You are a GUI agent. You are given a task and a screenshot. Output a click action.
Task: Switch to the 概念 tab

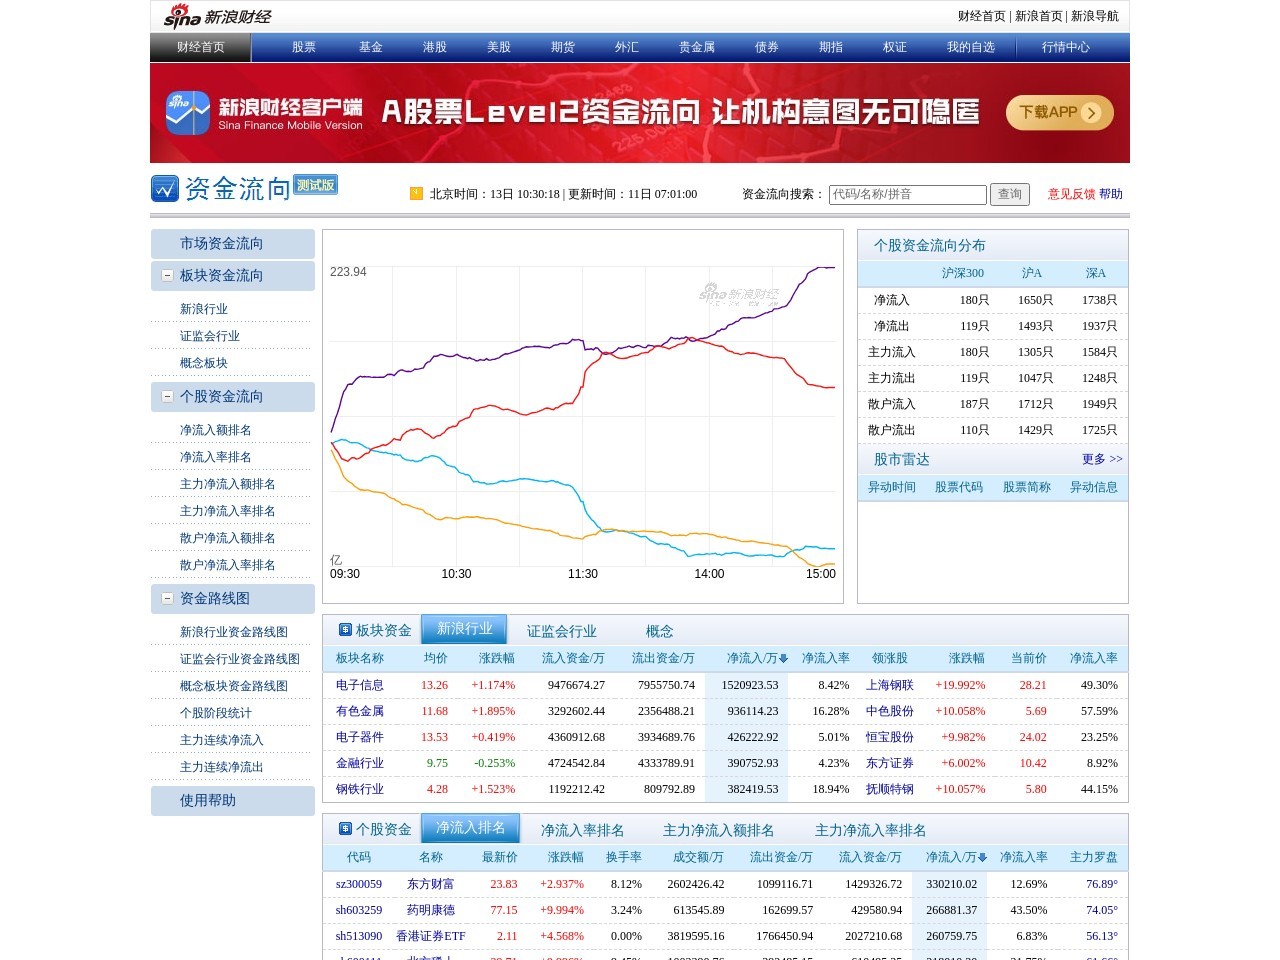(x=660, y=631)
